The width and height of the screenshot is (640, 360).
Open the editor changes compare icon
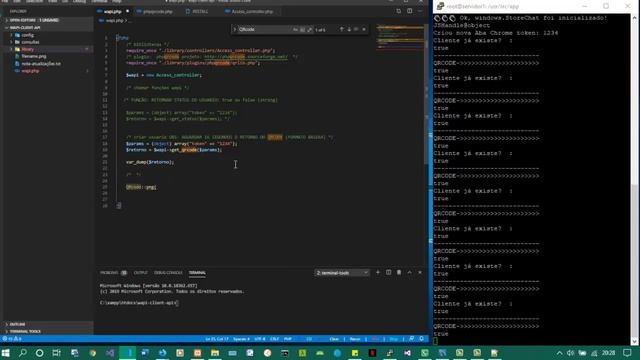pos(399,11)
